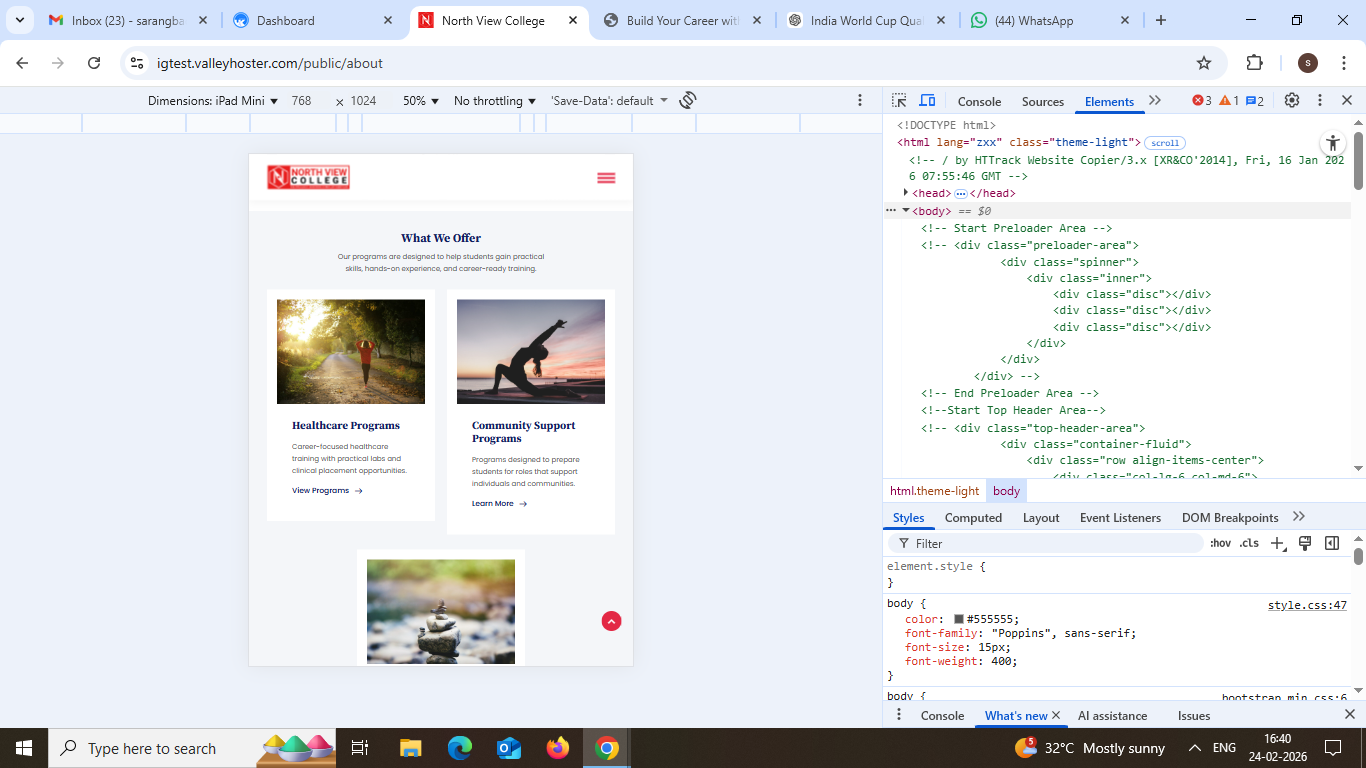1366x768 pixels.
Task: Open the Chrome profile avatar
Action: pyautogui.click(x=1308, y=63)
